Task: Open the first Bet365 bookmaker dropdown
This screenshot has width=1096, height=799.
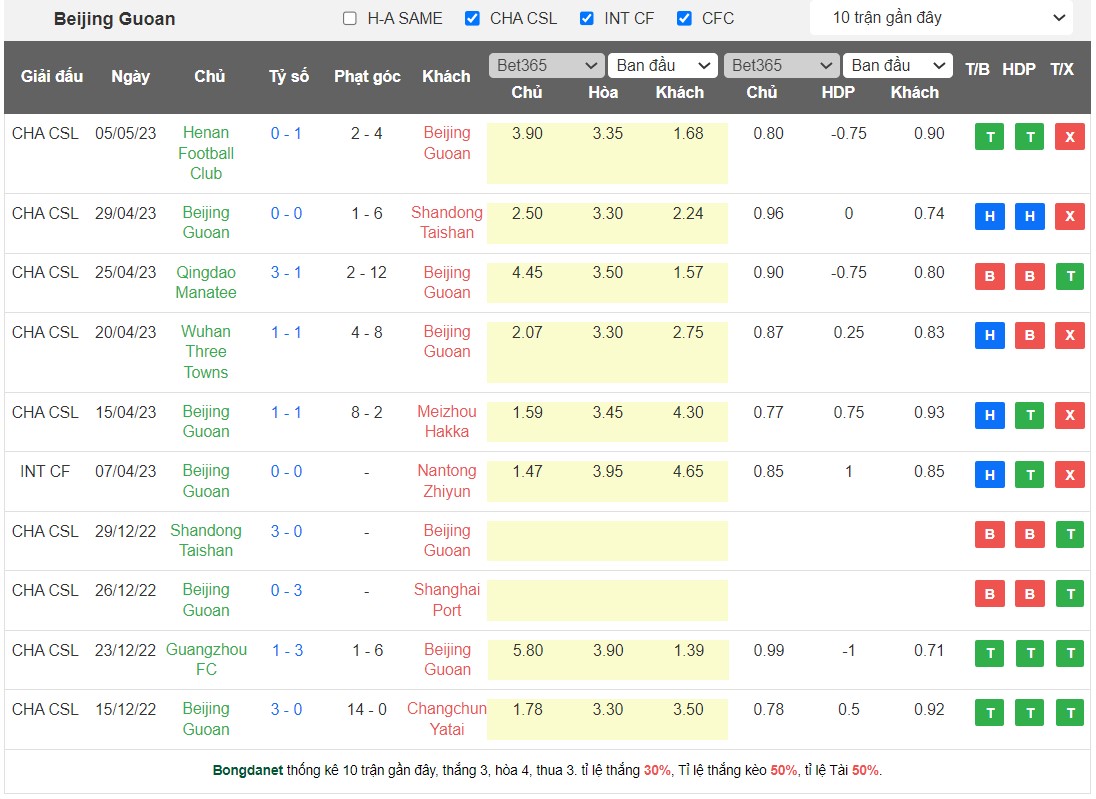Action: pyautogui.click(x=546, y=65)
